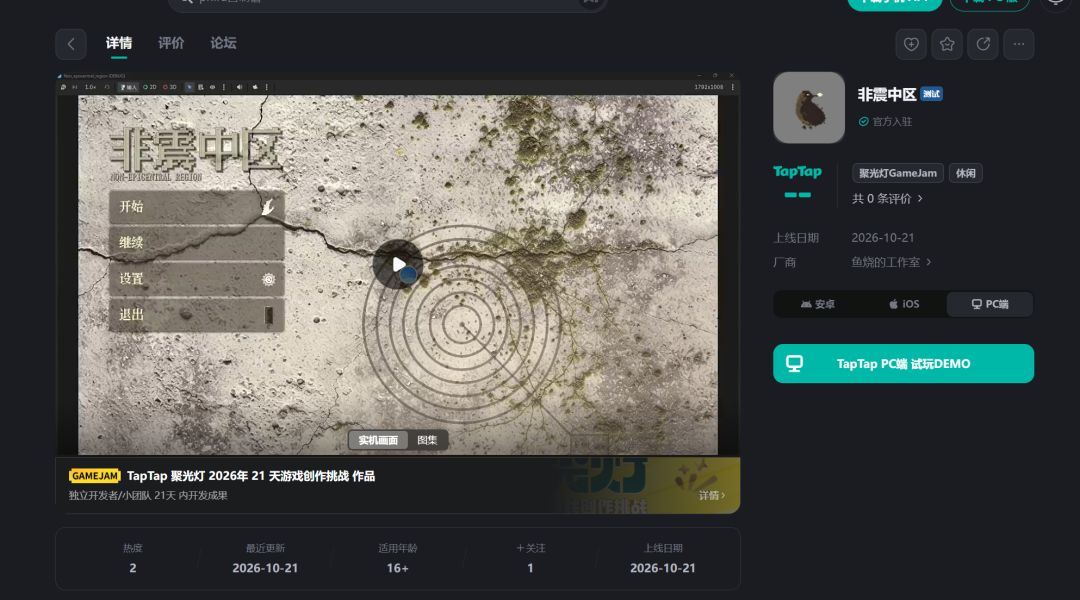Open 详情 on the GameJam banner
The height and width of the screenshot is (600, 1080).
(x=712, y=495)
